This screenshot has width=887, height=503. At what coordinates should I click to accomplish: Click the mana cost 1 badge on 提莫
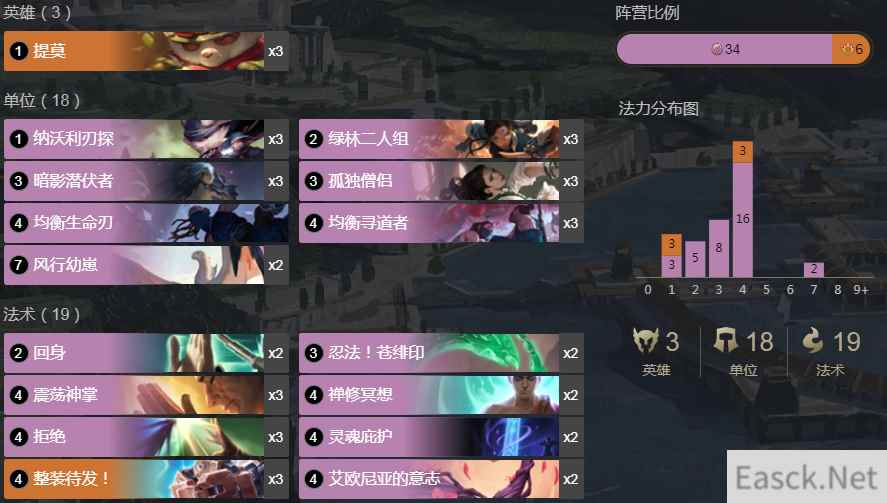point(18,51)
